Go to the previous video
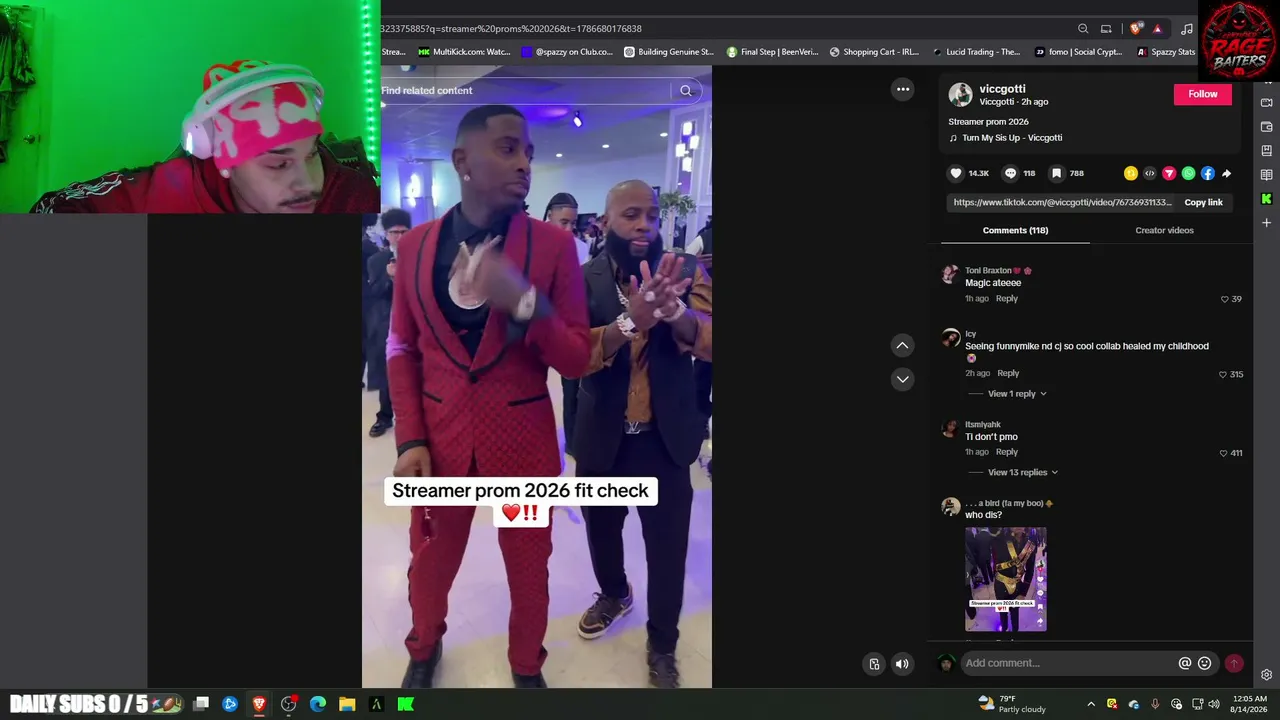The width and height of the screenshot is (1280, 720). click(x=902, y=345)
